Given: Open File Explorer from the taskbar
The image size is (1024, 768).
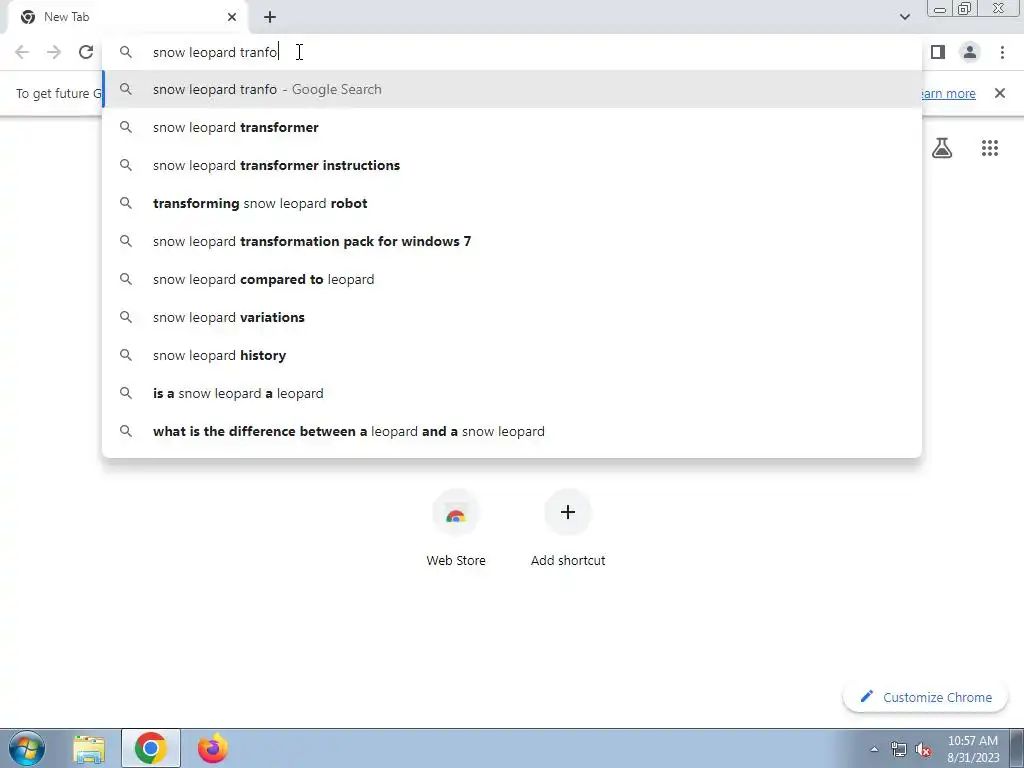Looking at the screenshot, I should pyautogui.click(x=89, y=749).
